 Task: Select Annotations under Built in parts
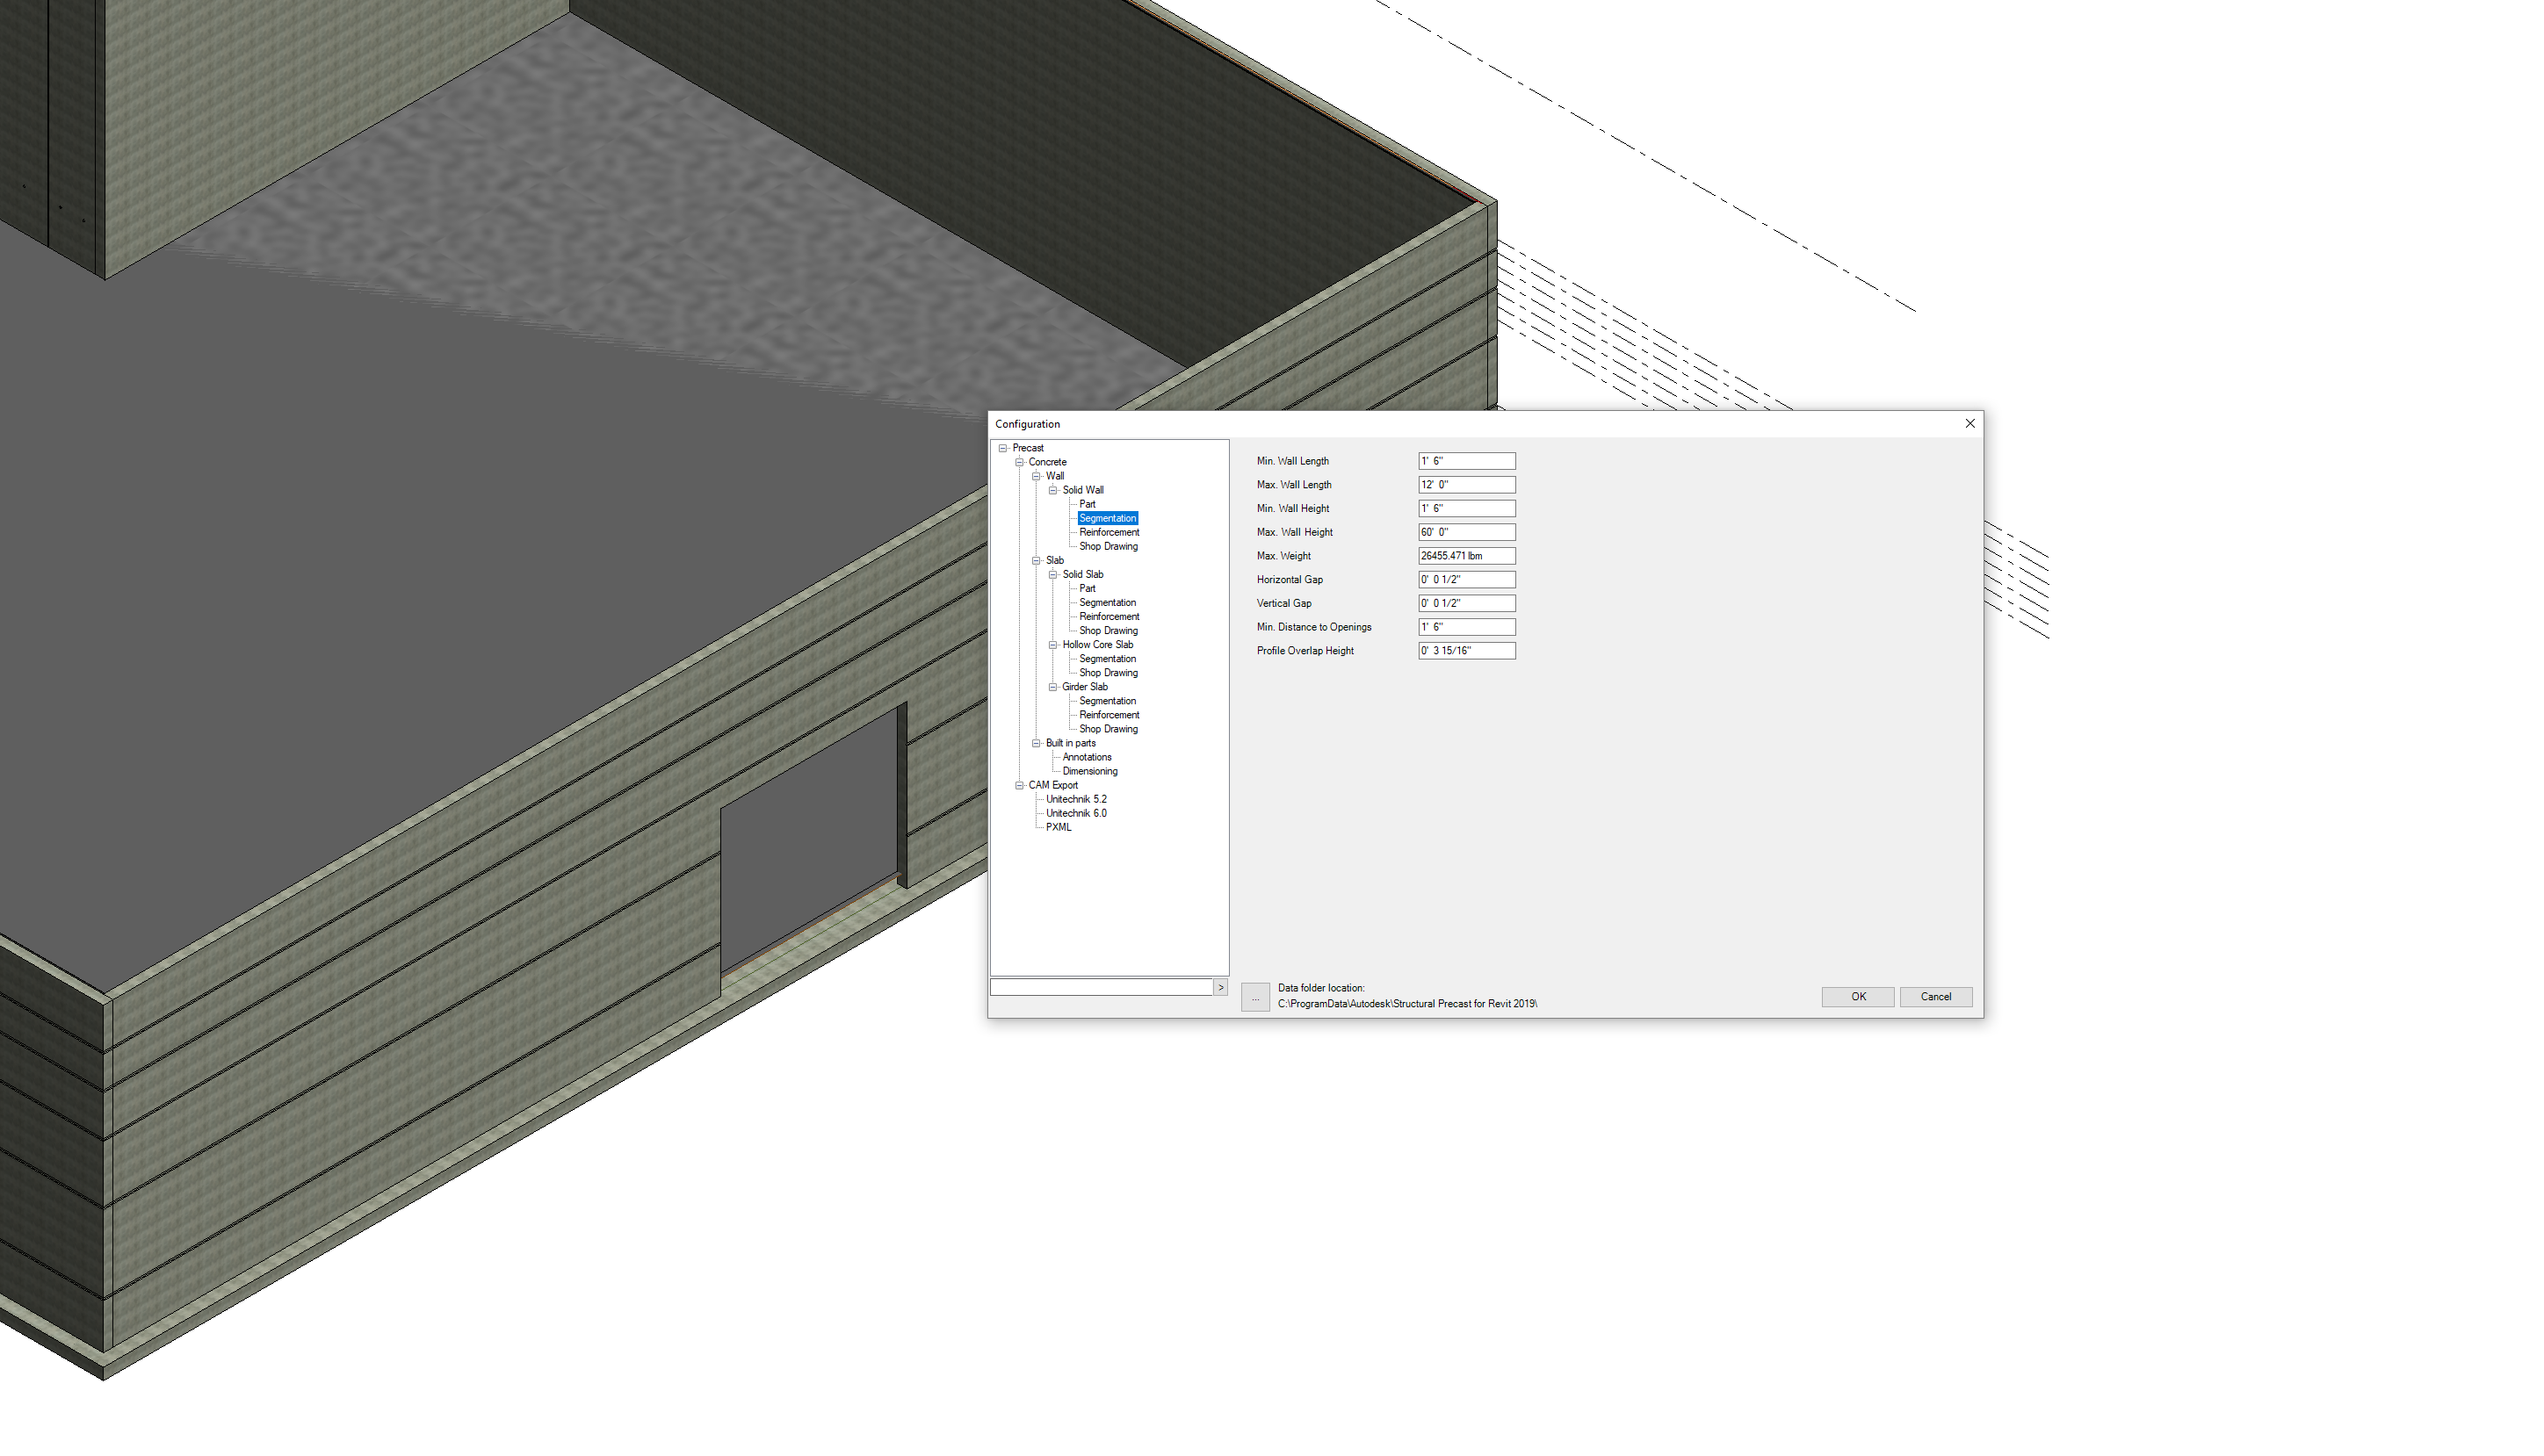[x=1086, y=757]
